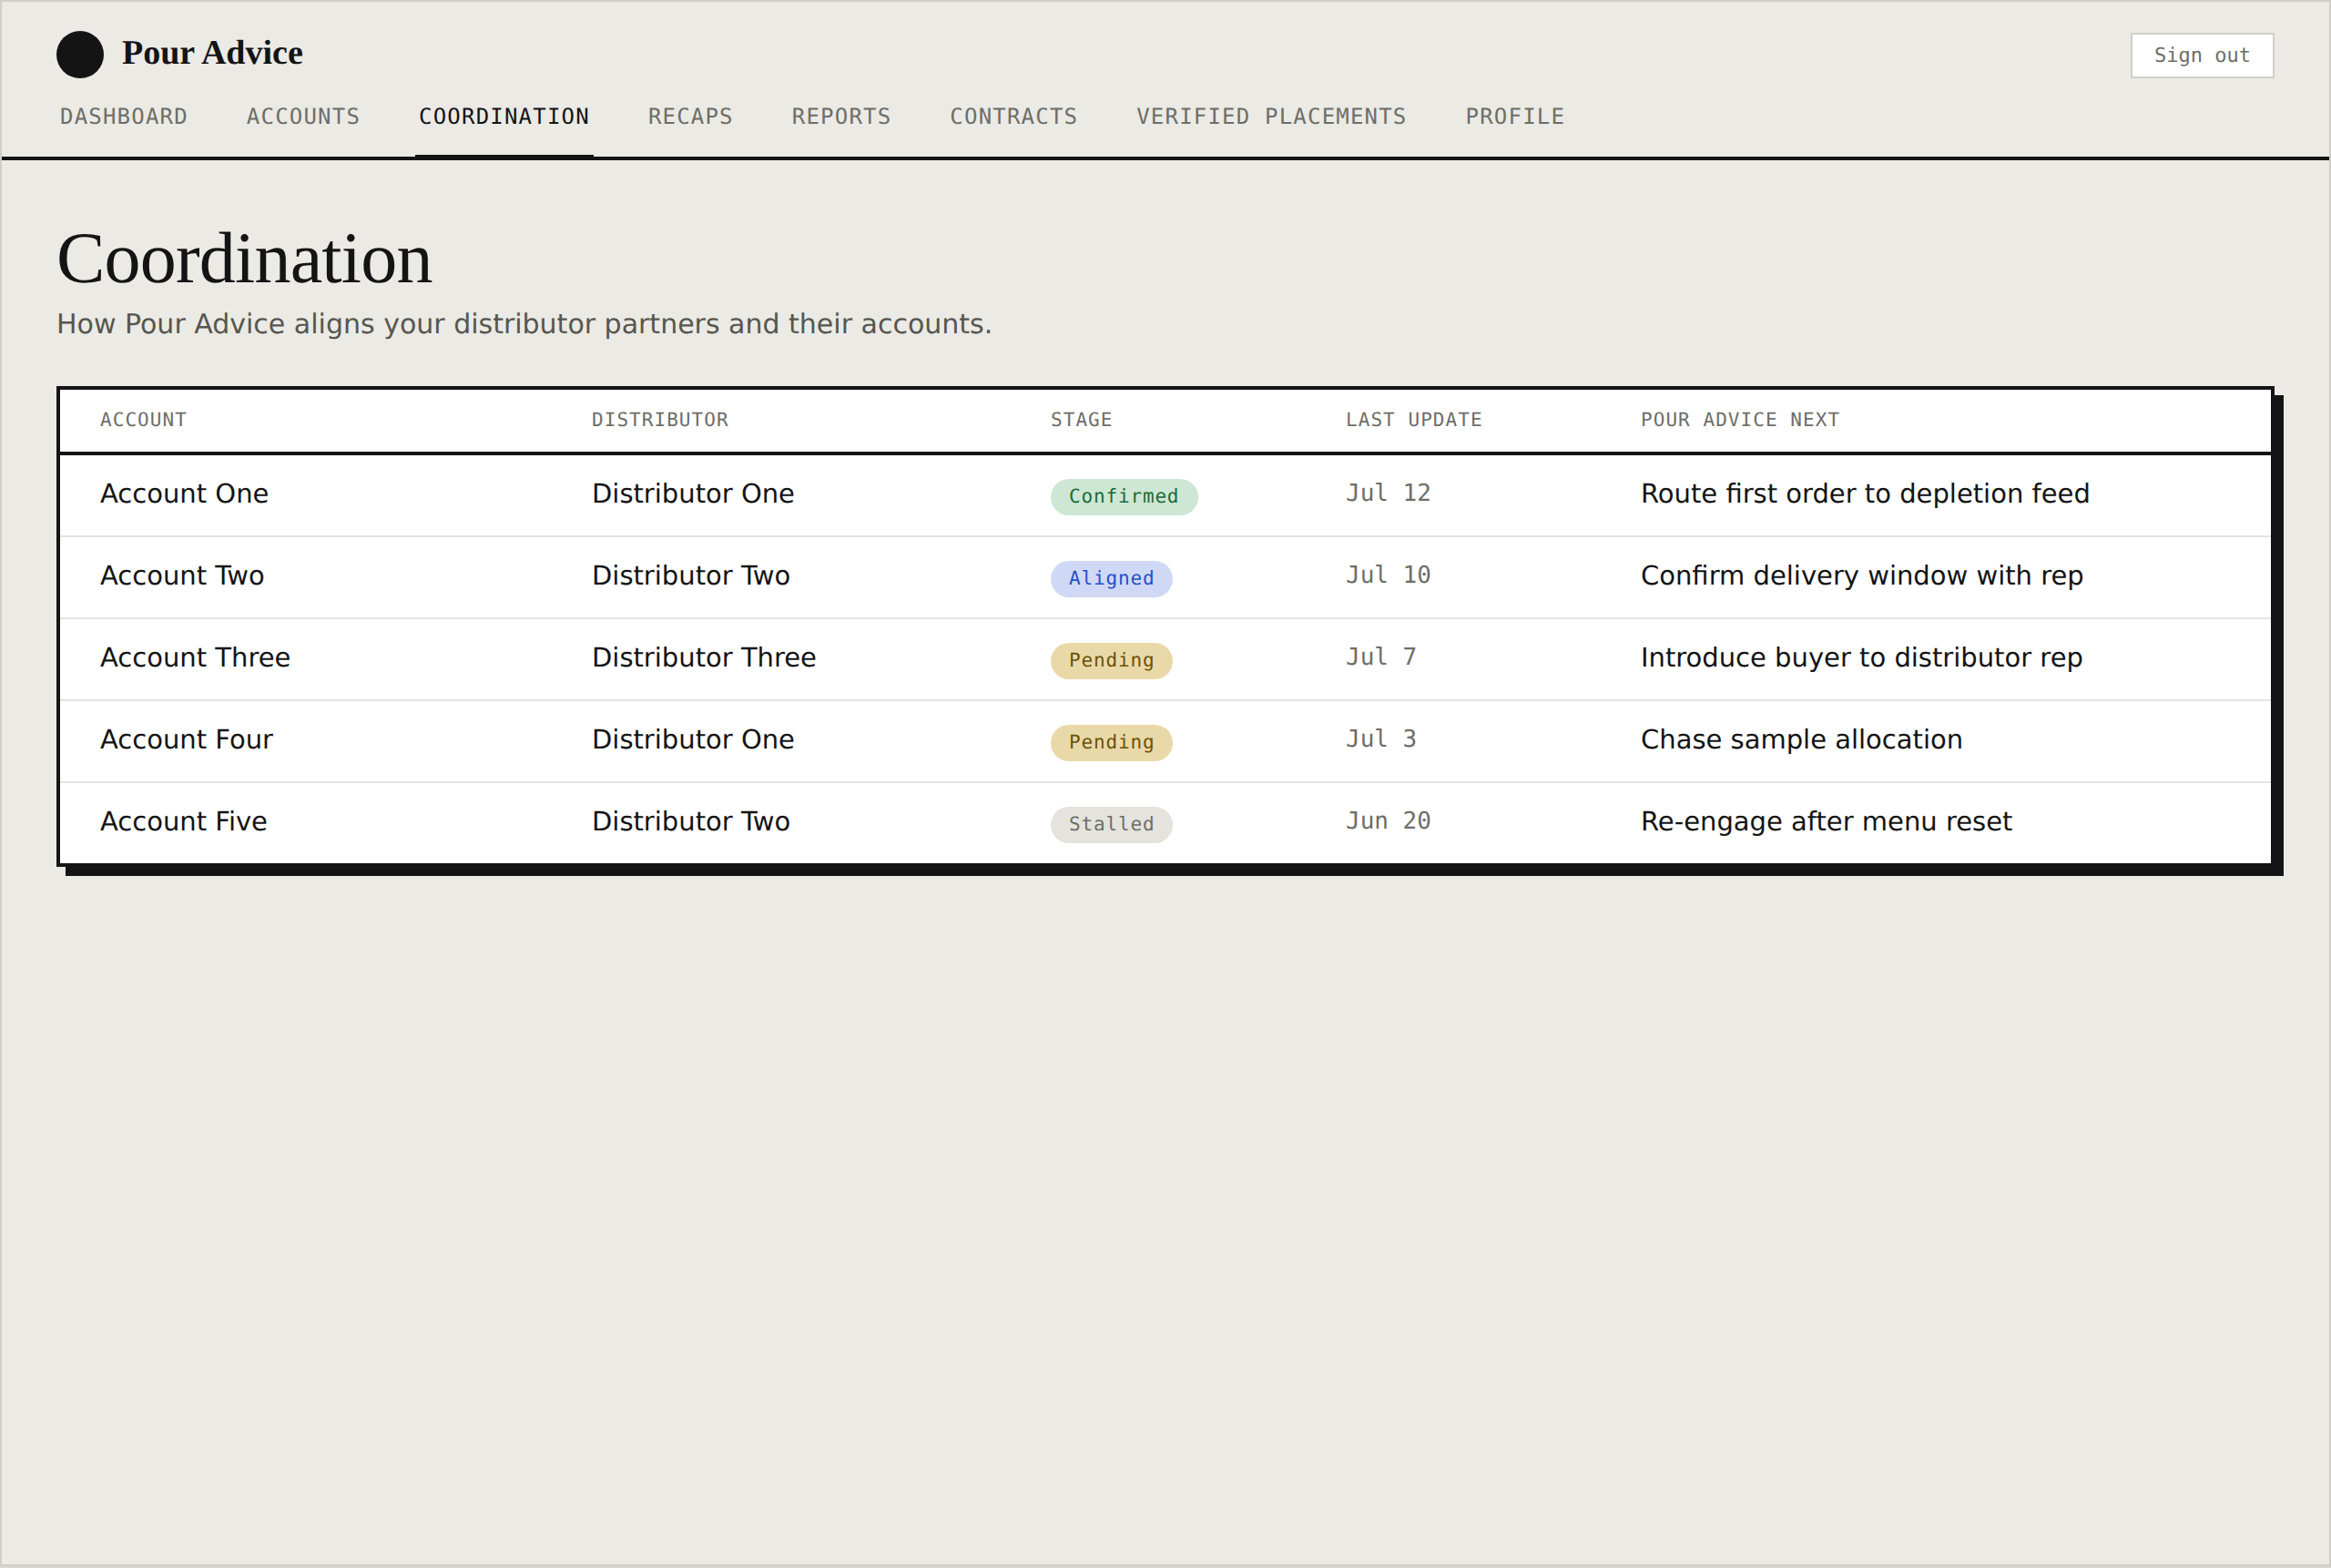2331x1568 pixels.
Task: Select the Account Five cell
Action: coord(183,822)
